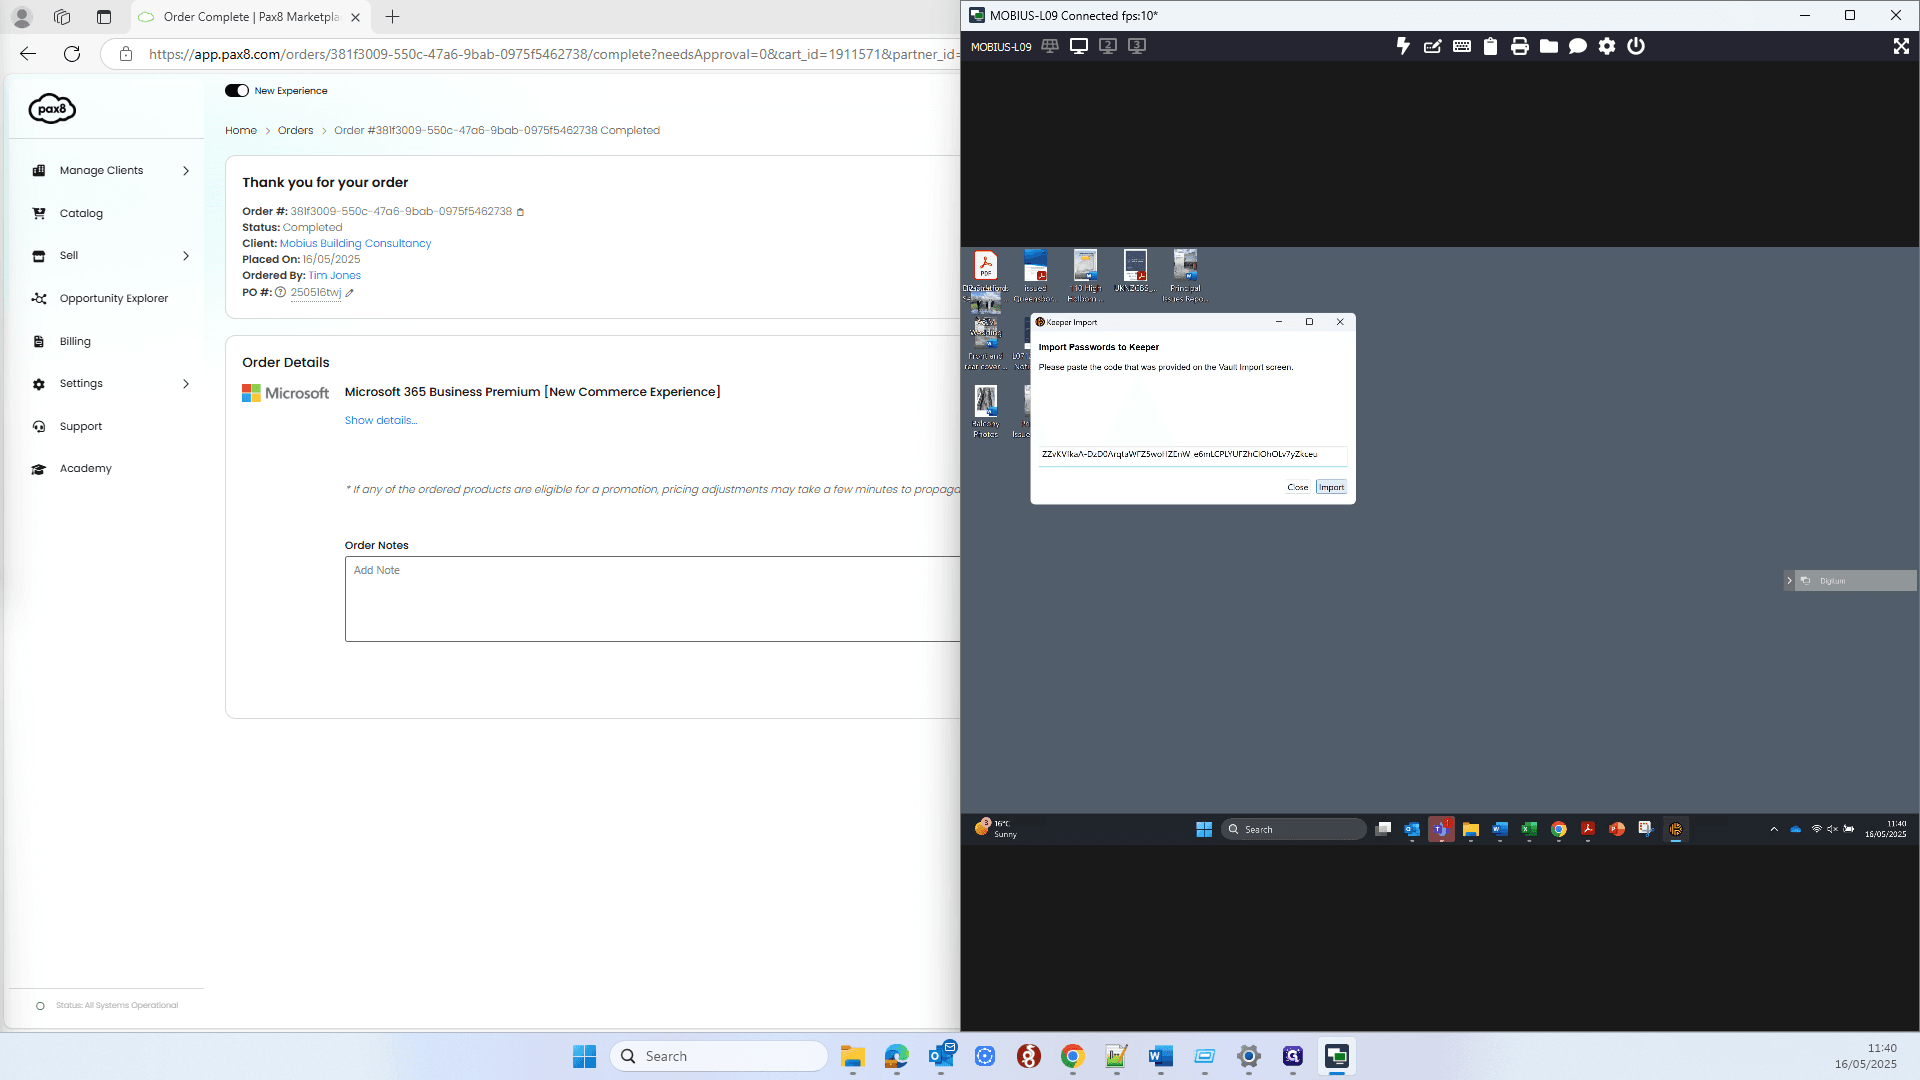This screenshot has height=1080, width=1920.
Task: Open Chrome from the local Windows taskbar
Action: tap(1073, 1056)
